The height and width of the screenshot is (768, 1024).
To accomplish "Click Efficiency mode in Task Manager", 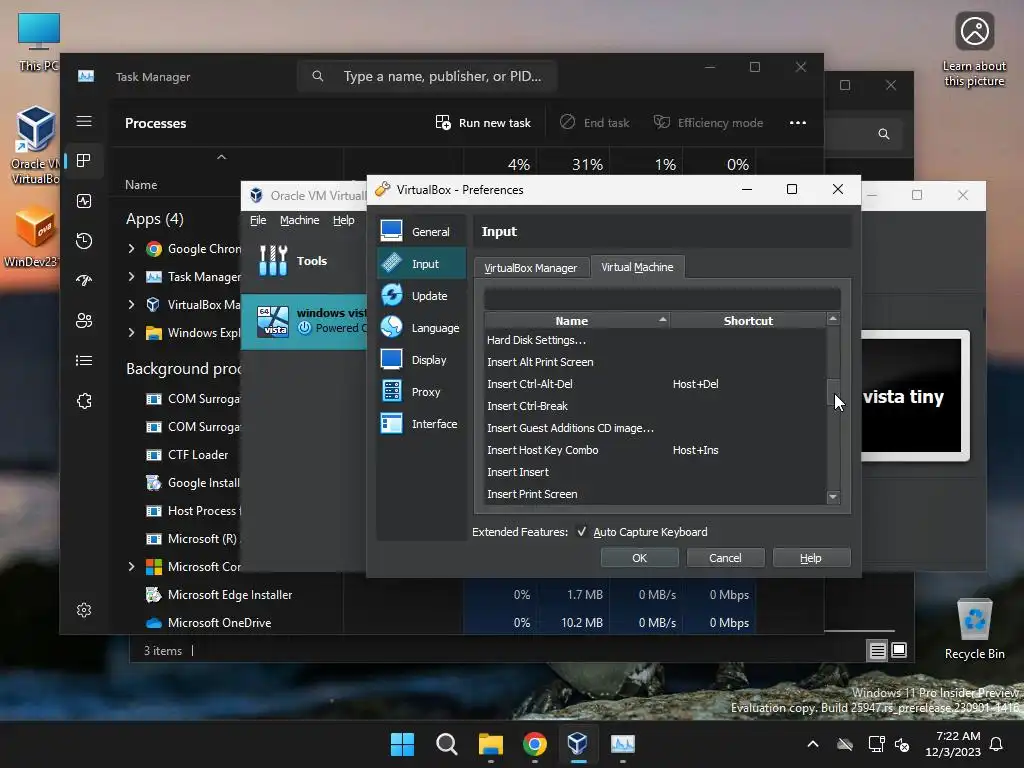I will point(709,123).
